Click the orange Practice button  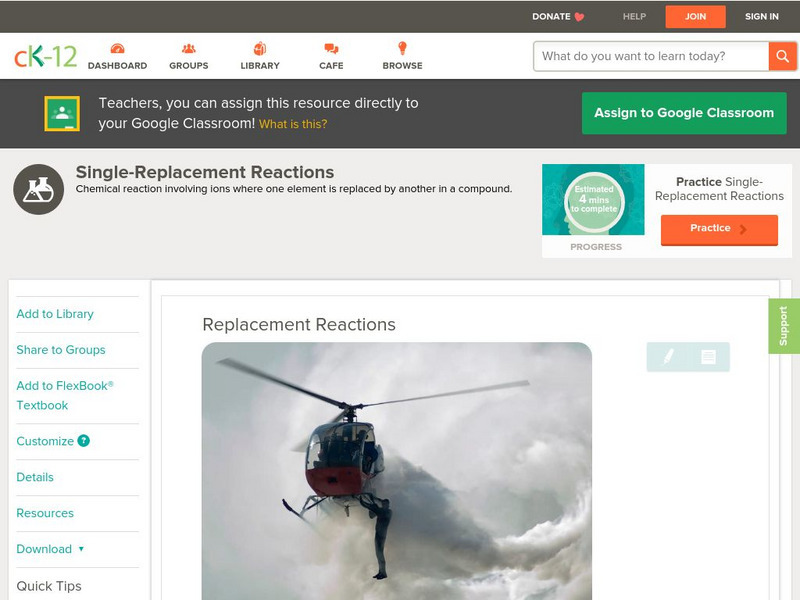click(719, 230)
